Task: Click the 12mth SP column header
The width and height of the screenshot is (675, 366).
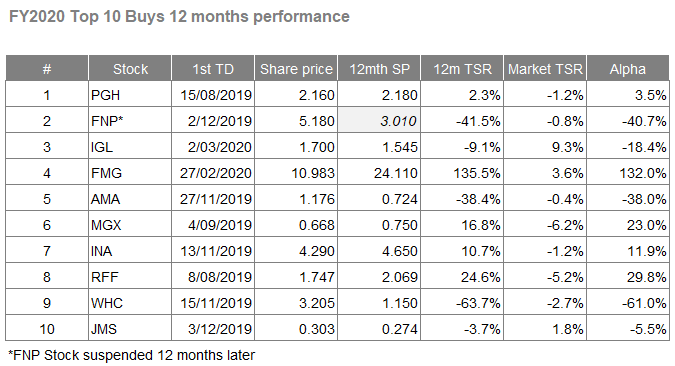Action: click(x=379, y=68)
